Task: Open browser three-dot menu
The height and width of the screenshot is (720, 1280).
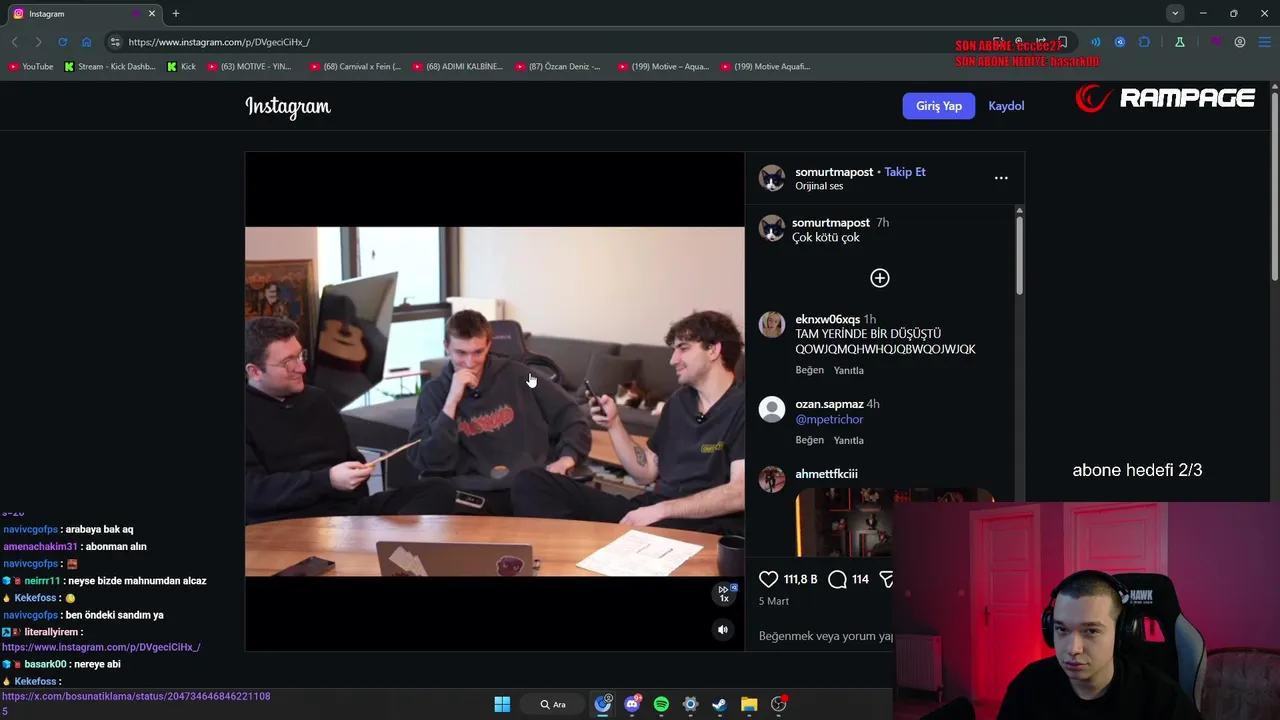Action: (x=1264, y=42)
